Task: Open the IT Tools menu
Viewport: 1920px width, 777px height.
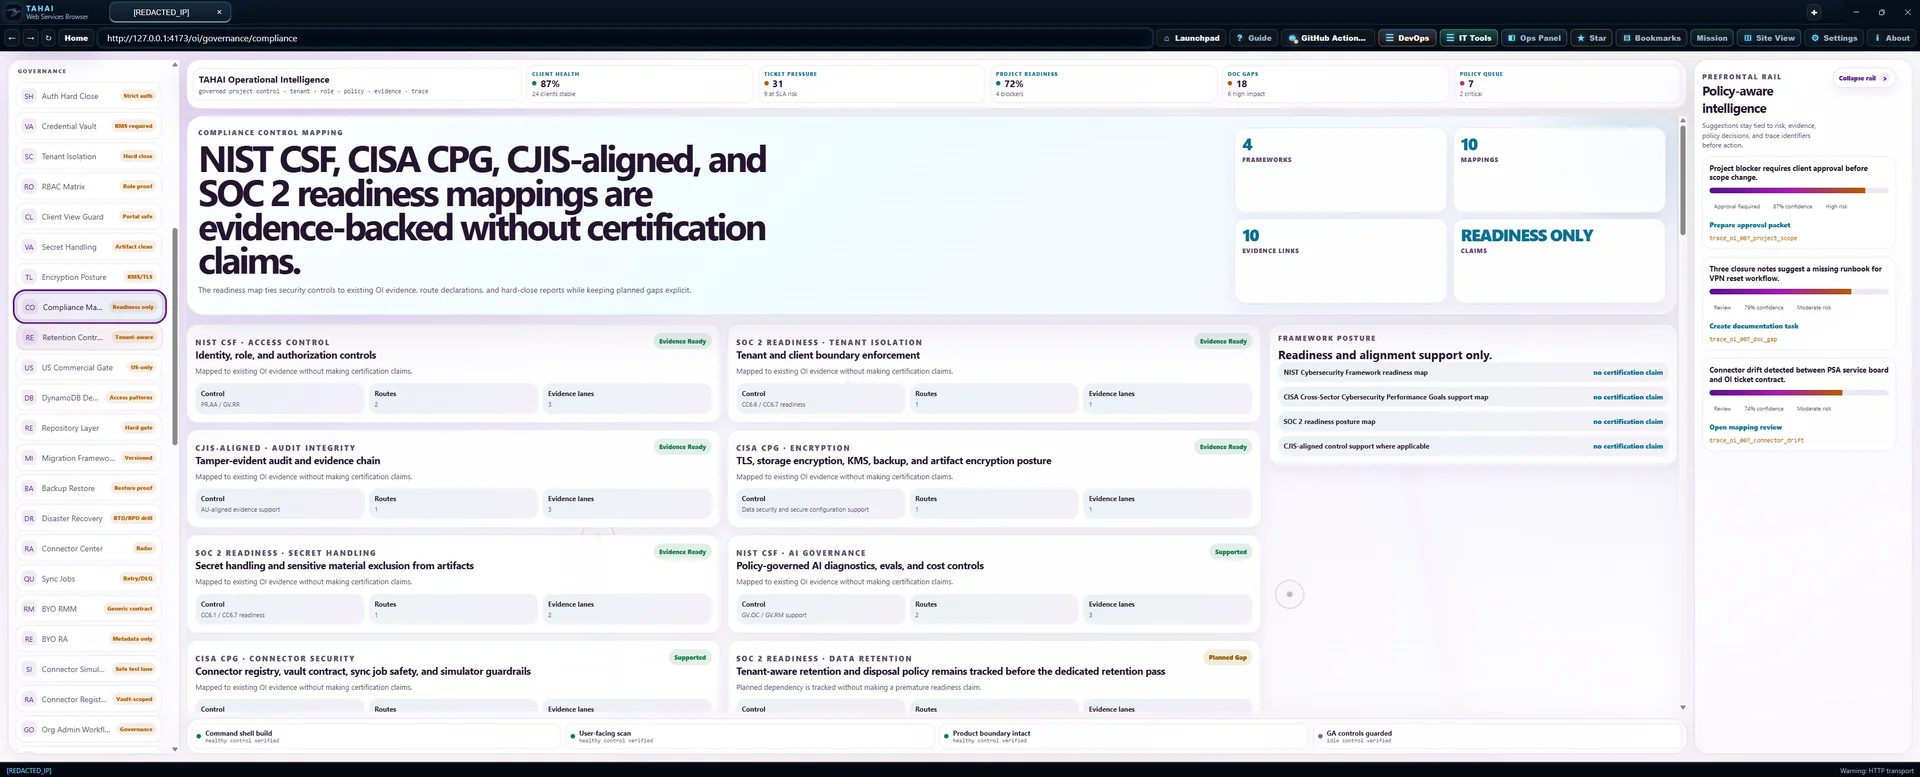Action: (1468, 38)
